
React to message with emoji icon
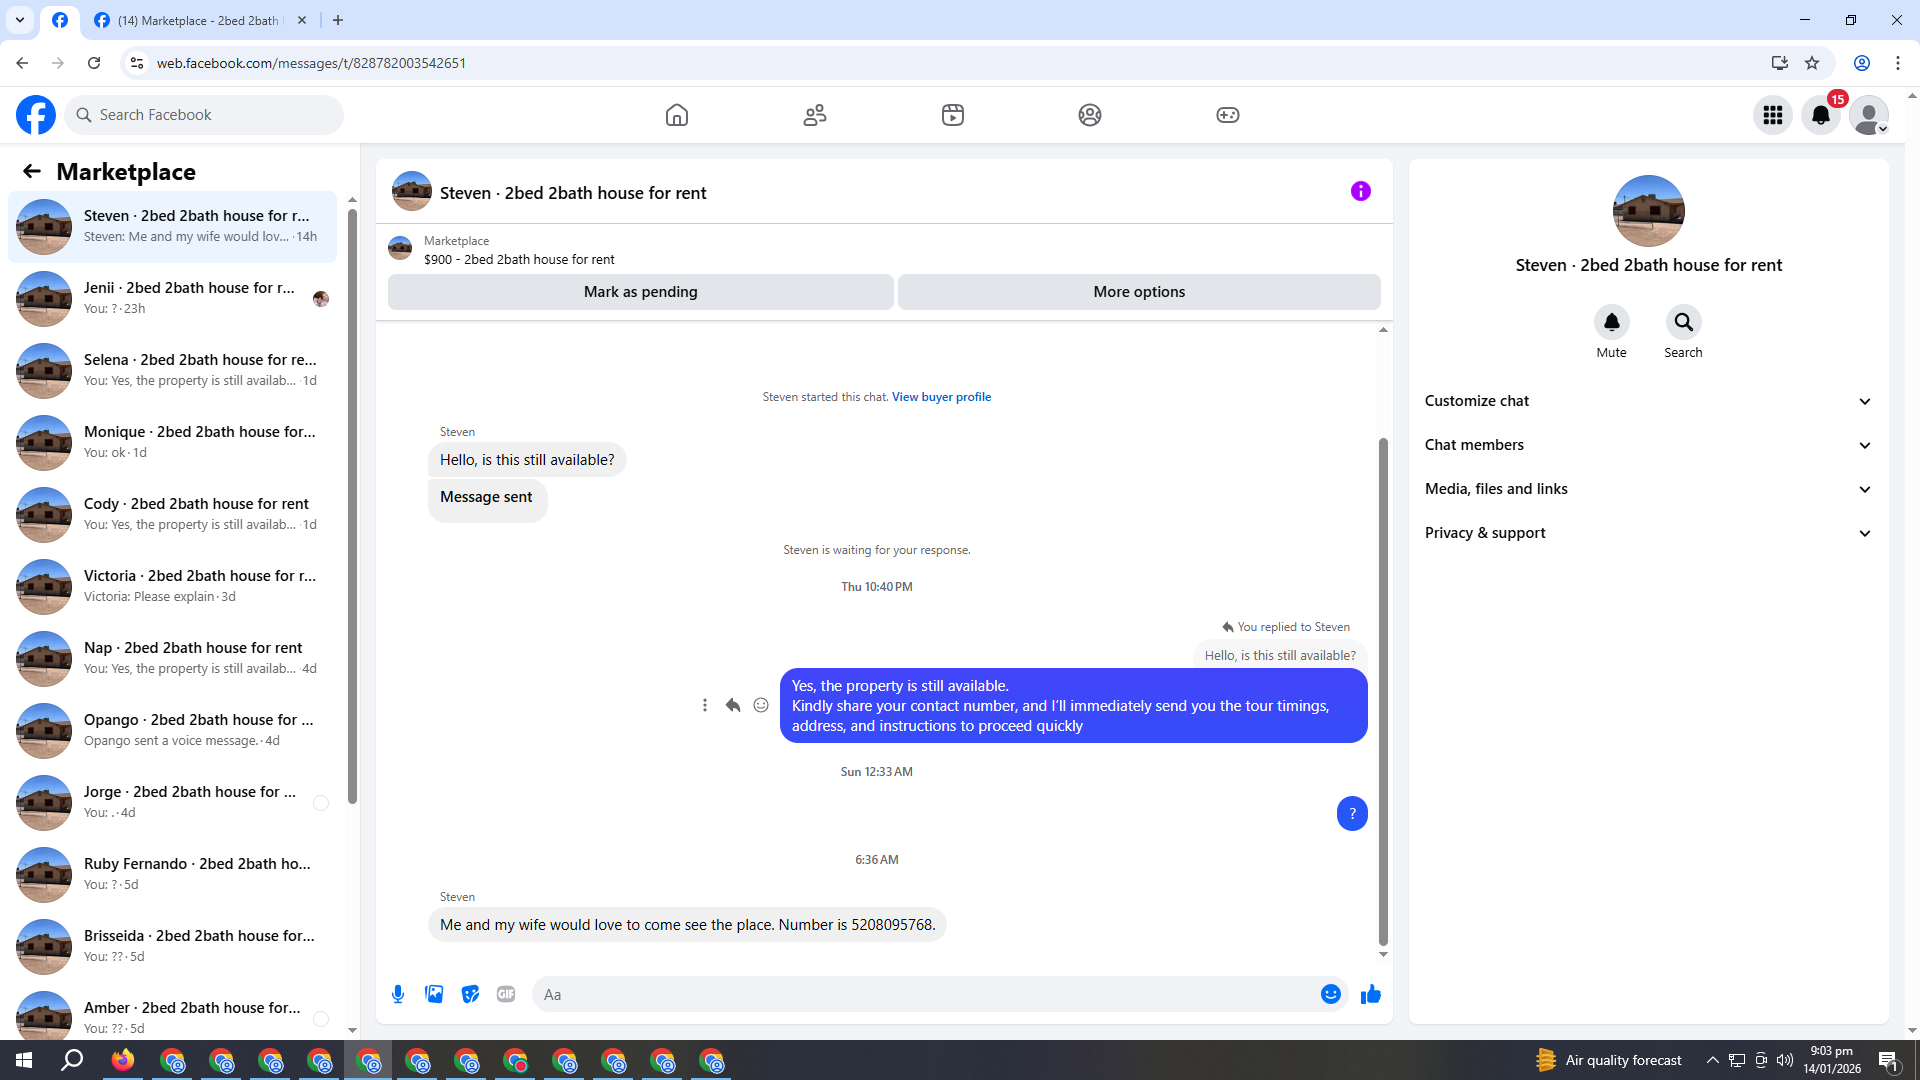click(761, 705)
